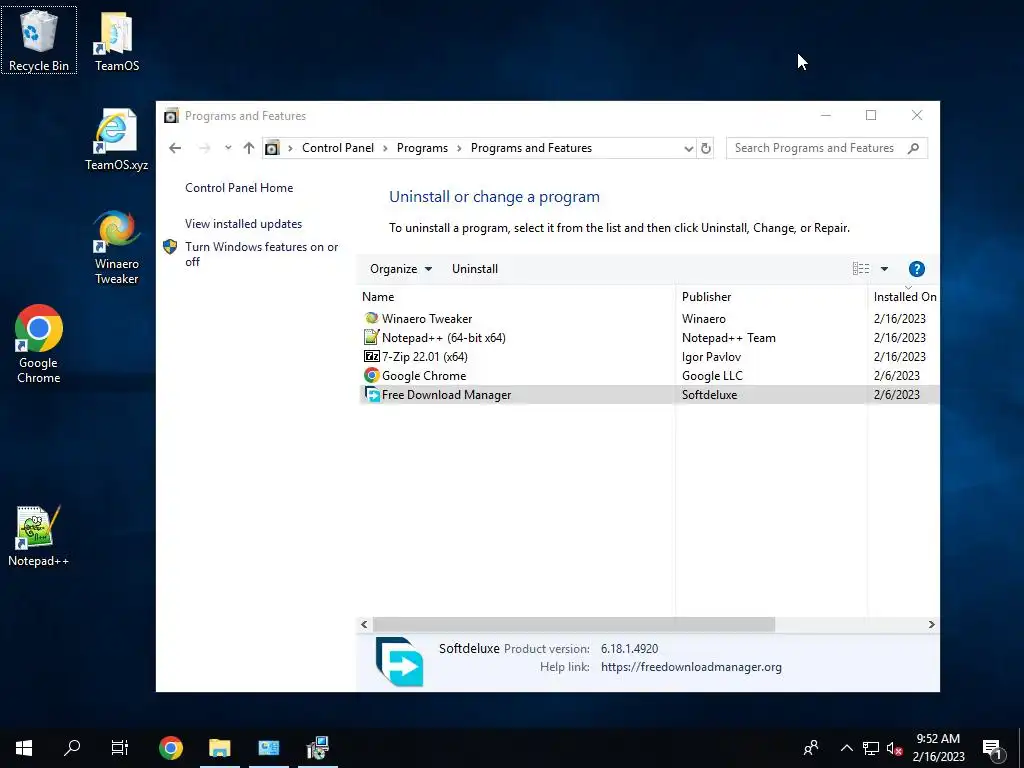Open Task View on the taskbar
Image resolution: width=1024 pixels, height=768 pixels.
coord(120,748)
